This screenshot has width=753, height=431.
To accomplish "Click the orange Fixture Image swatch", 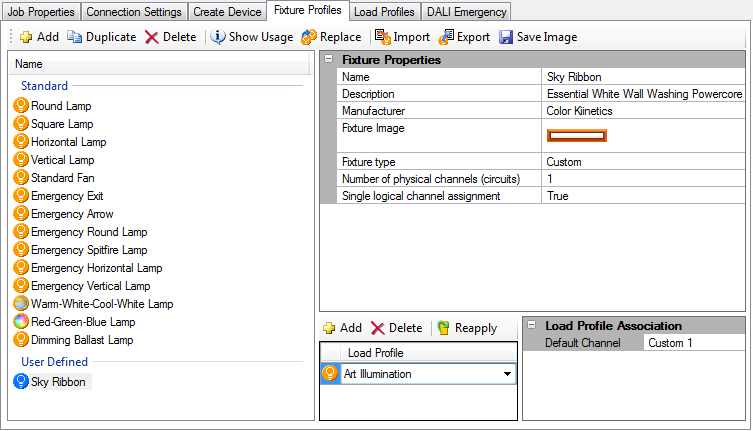I will coord(576,135).
